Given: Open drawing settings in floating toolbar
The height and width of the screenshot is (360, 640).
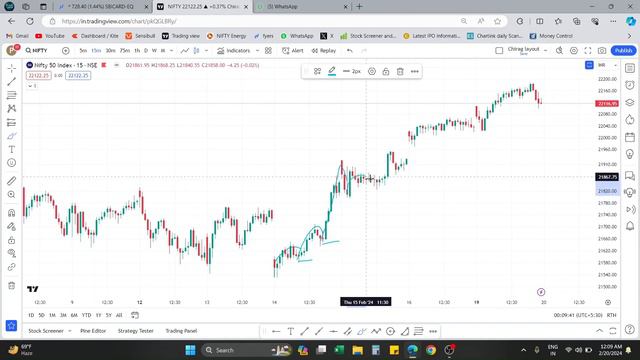Looking at the screenshot, I should pyautogui.click(x=371, y=71).
